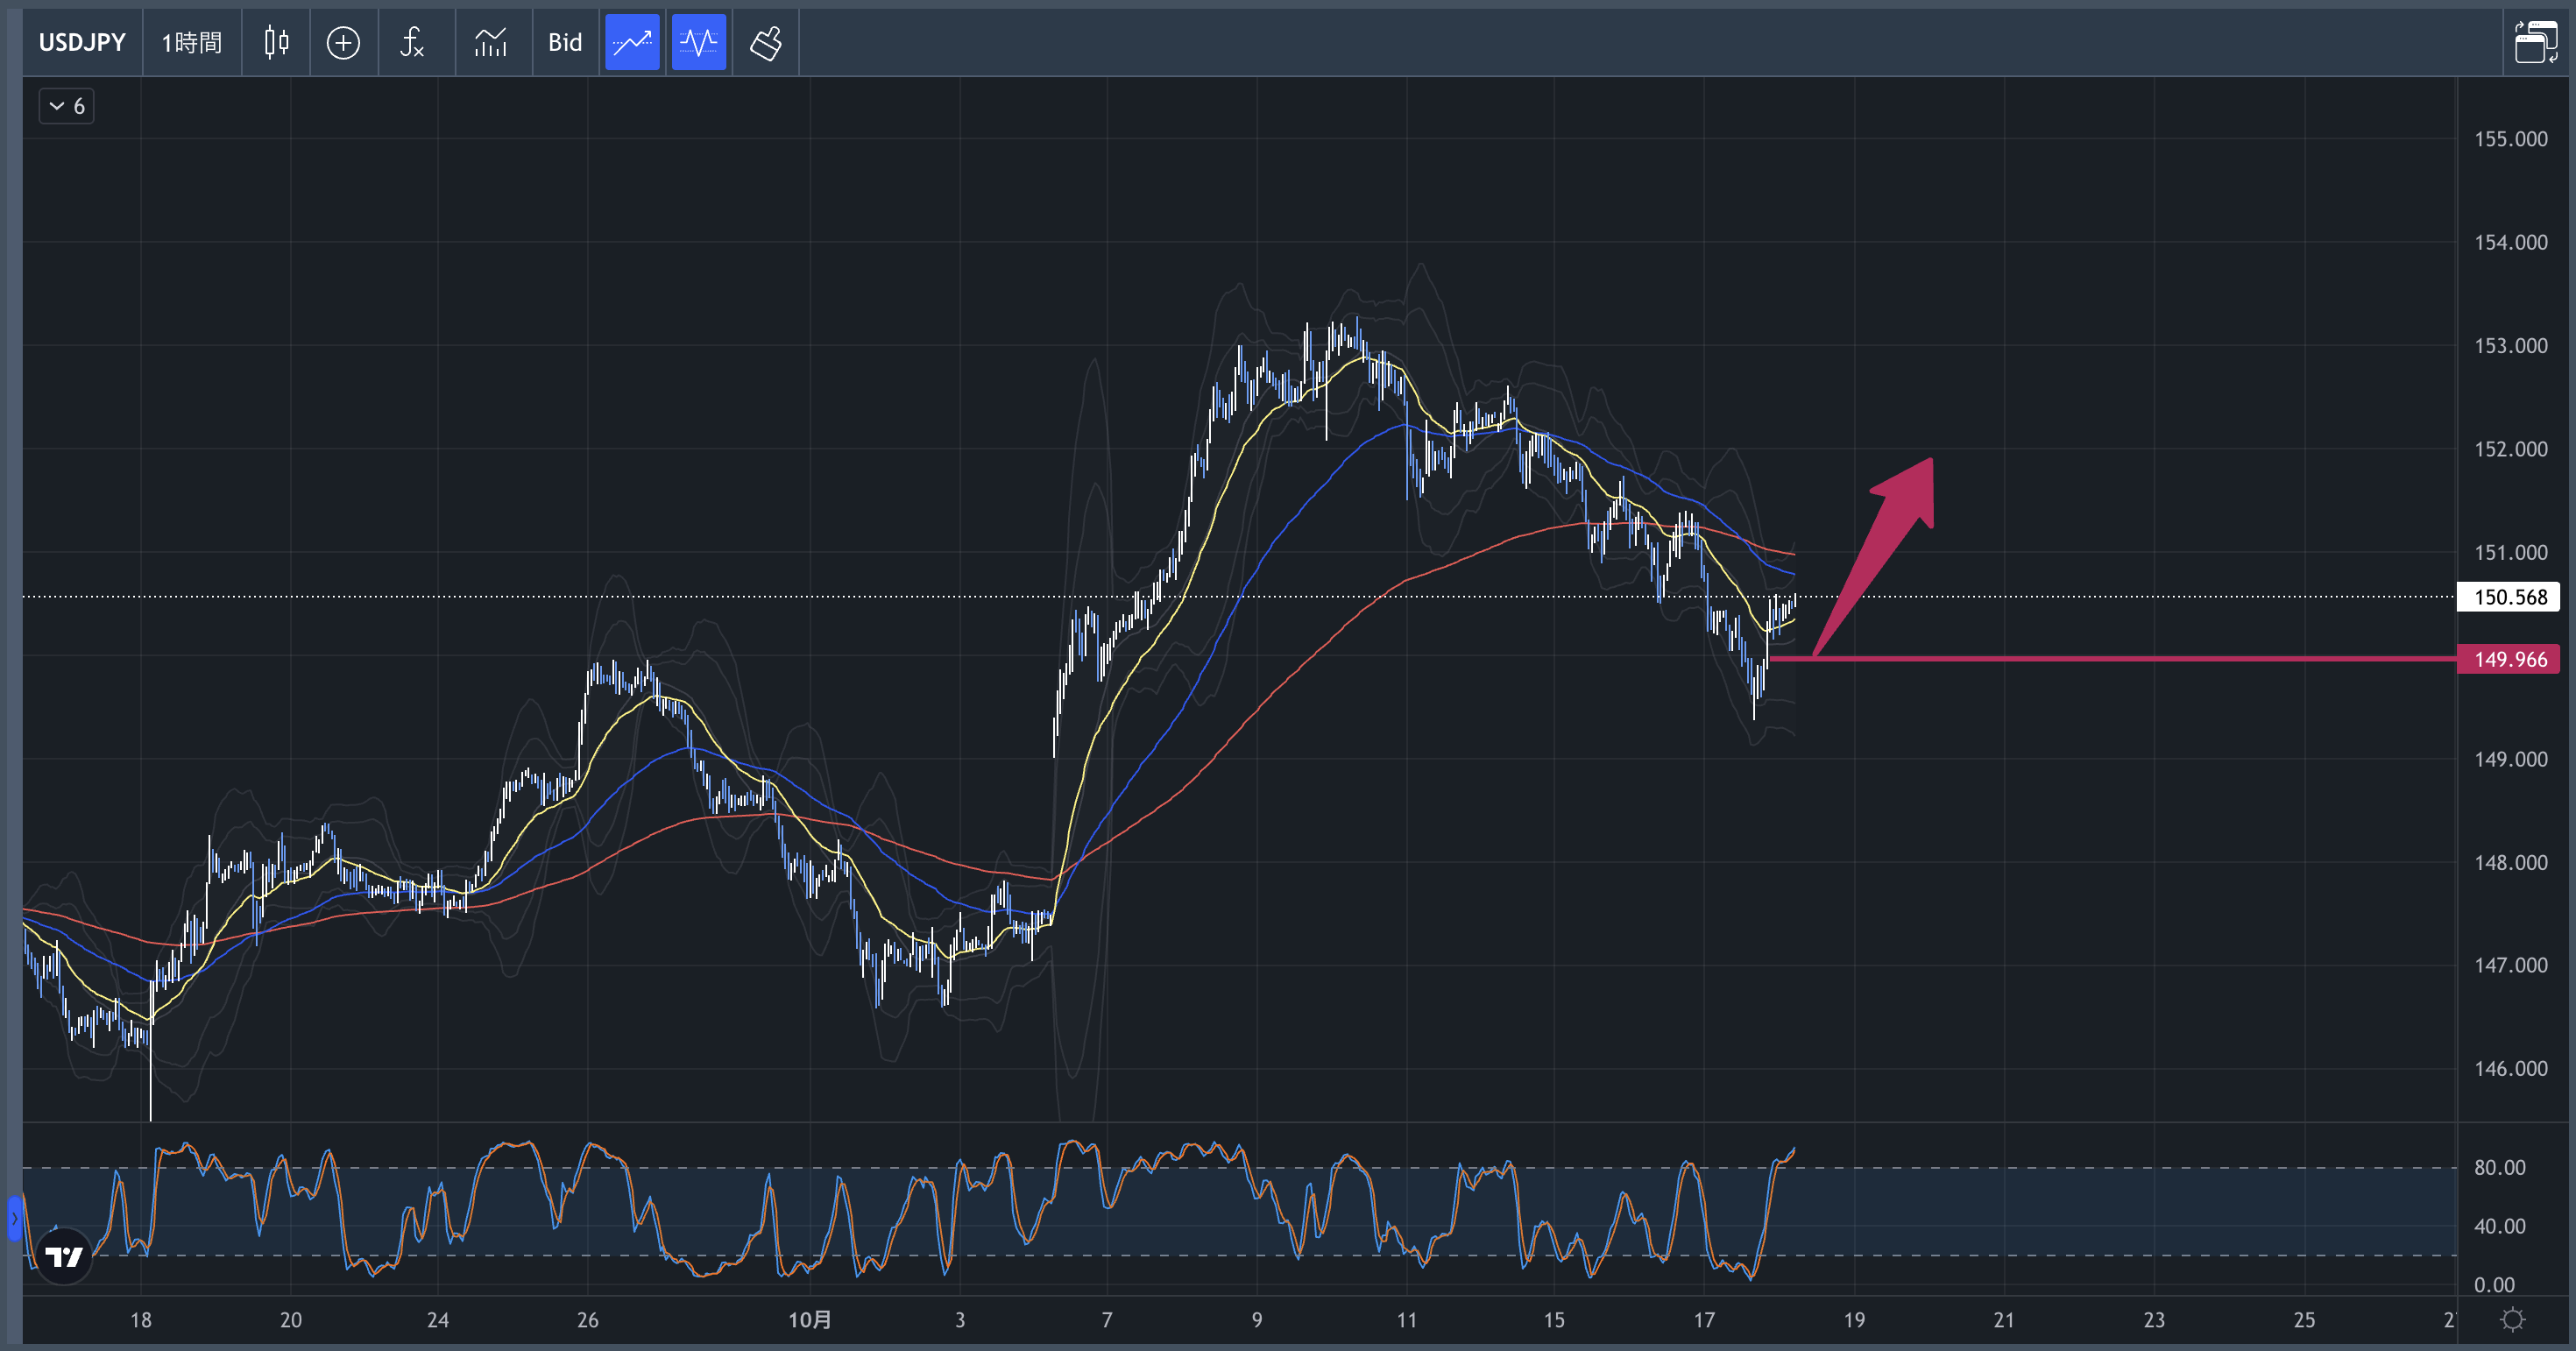
Task: Click the paint brush clear-drawings icon
Action: 766,42
